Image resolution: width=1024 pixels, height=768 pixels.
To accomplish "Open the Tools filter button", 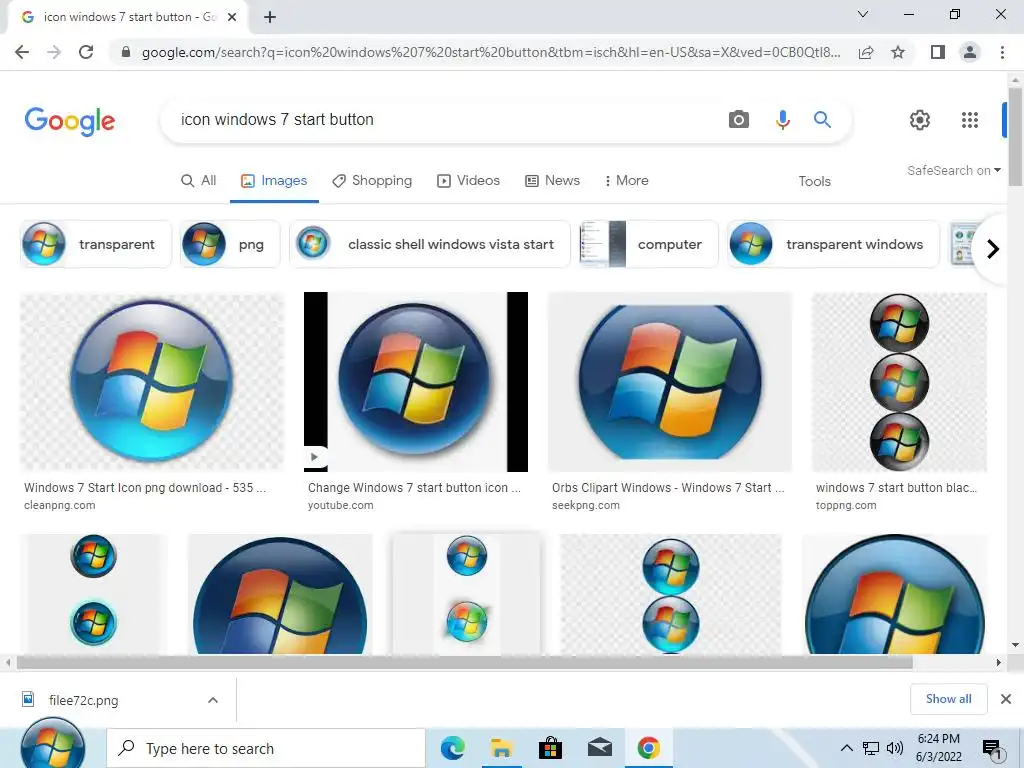I will pyautogui.click(x=814, y=181).
